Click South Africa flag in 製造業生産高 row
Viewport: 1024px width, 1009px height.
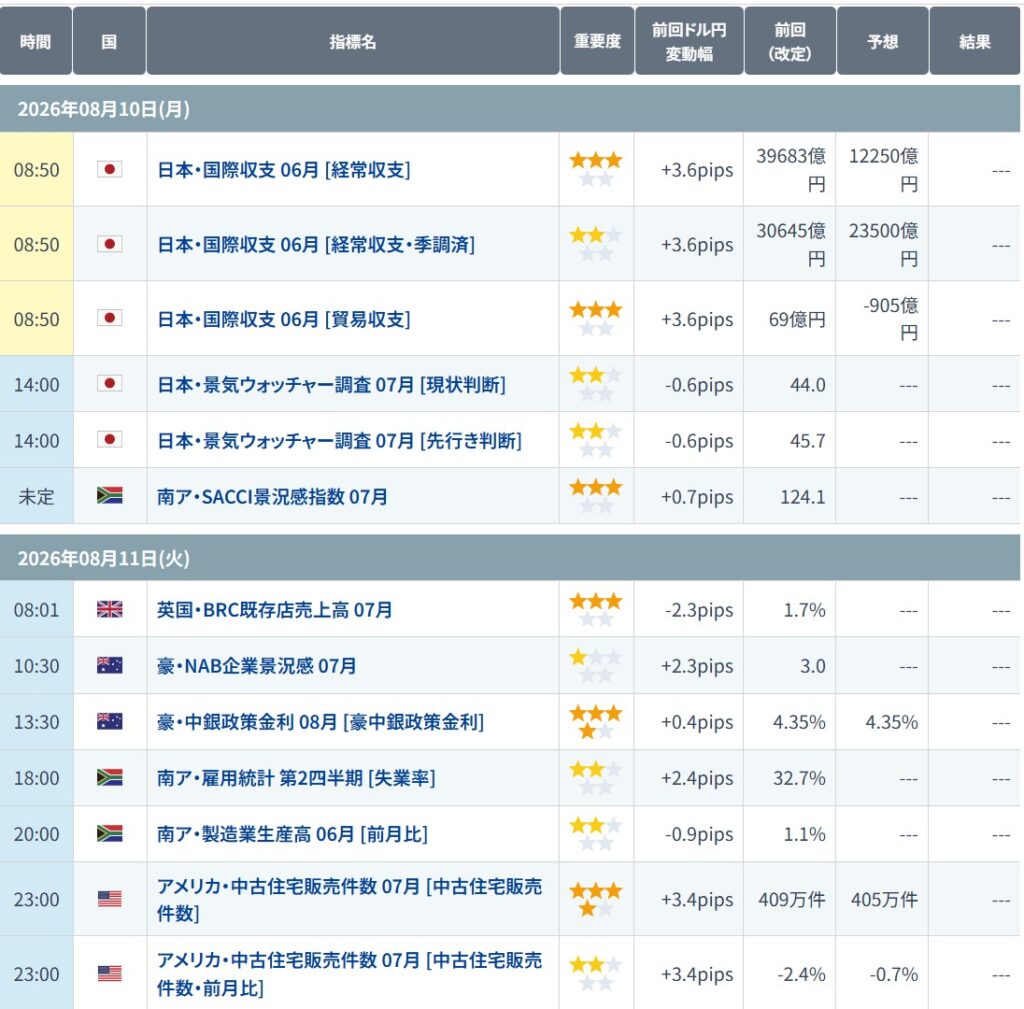pyautogui.click(x=110, y=834)
